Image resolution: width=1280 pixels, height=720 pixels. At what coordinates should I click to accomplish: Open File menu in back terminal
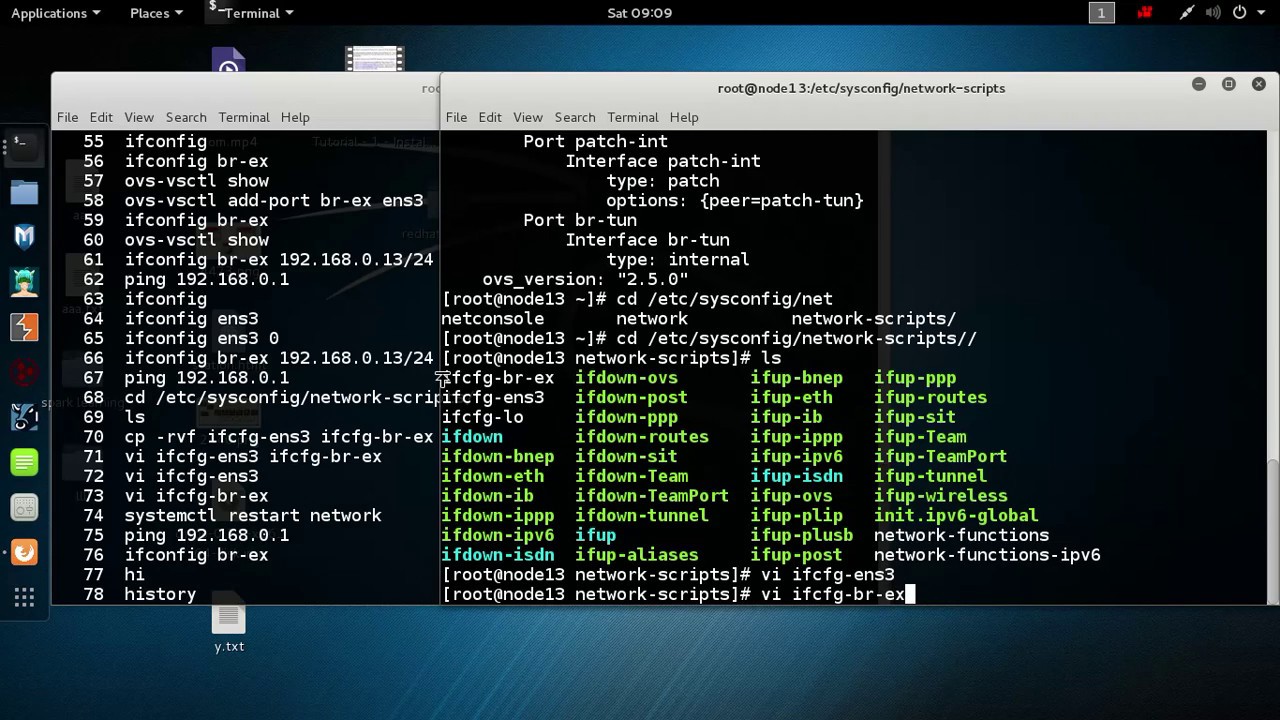point(67,117)
